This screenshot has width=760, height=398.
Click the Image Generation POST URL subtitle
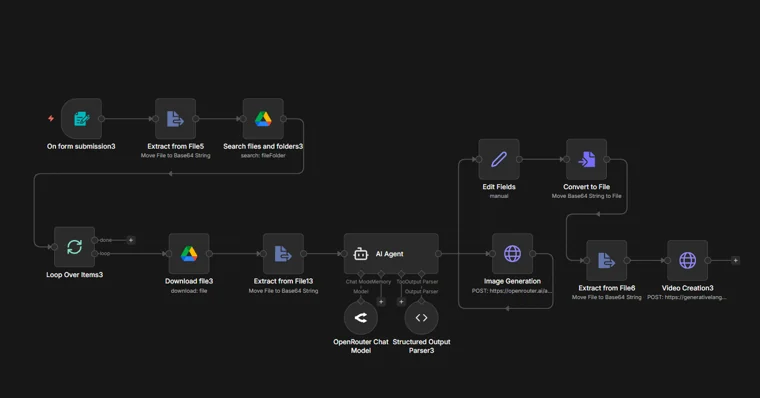click(512, 291)
